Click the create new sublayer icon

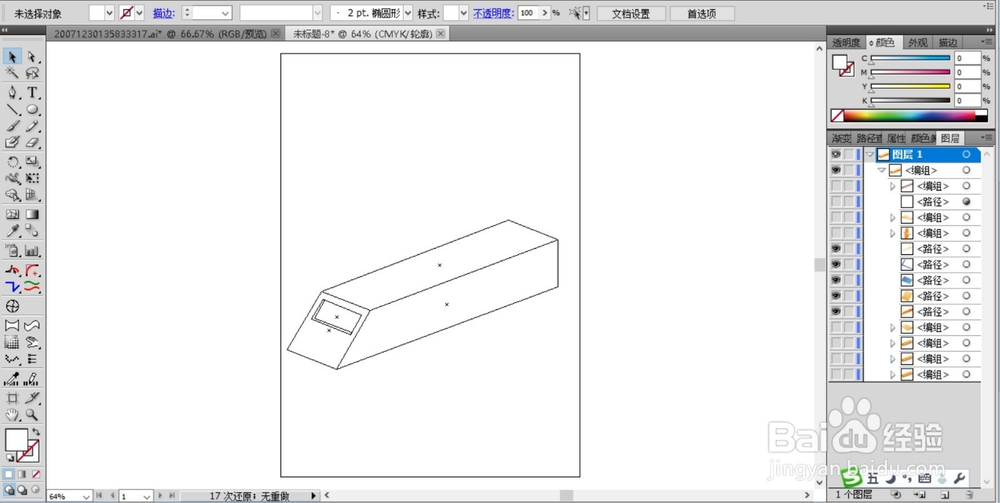tap(920, 495)
